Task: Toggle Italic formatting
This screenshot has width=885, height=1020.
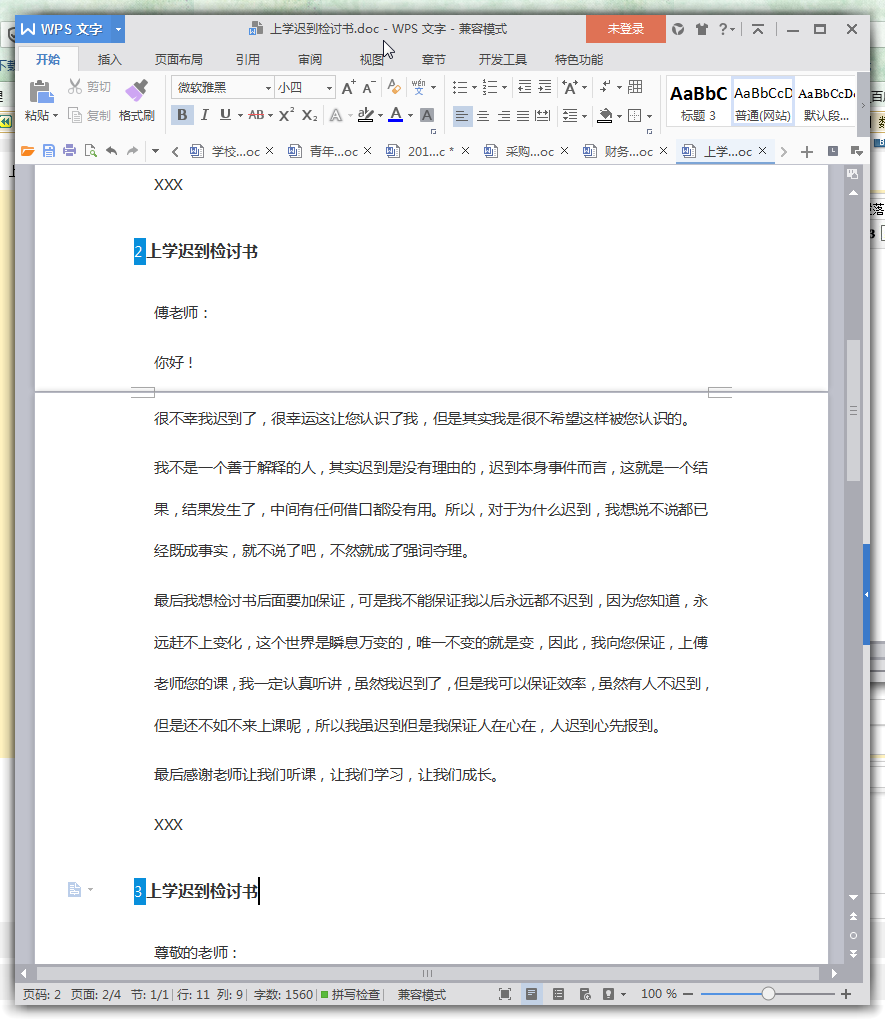Action: pos(204,115)
